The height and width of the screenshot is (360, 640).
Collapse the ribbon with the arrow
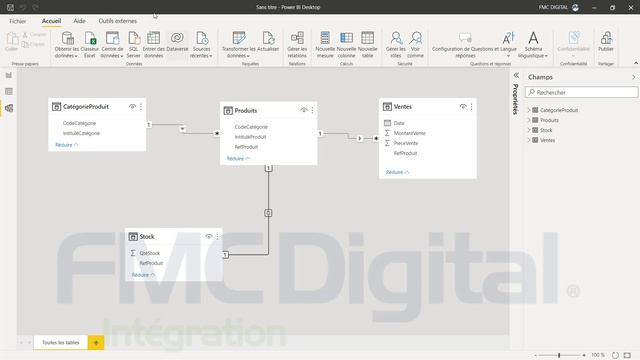[x=636, y=63]
